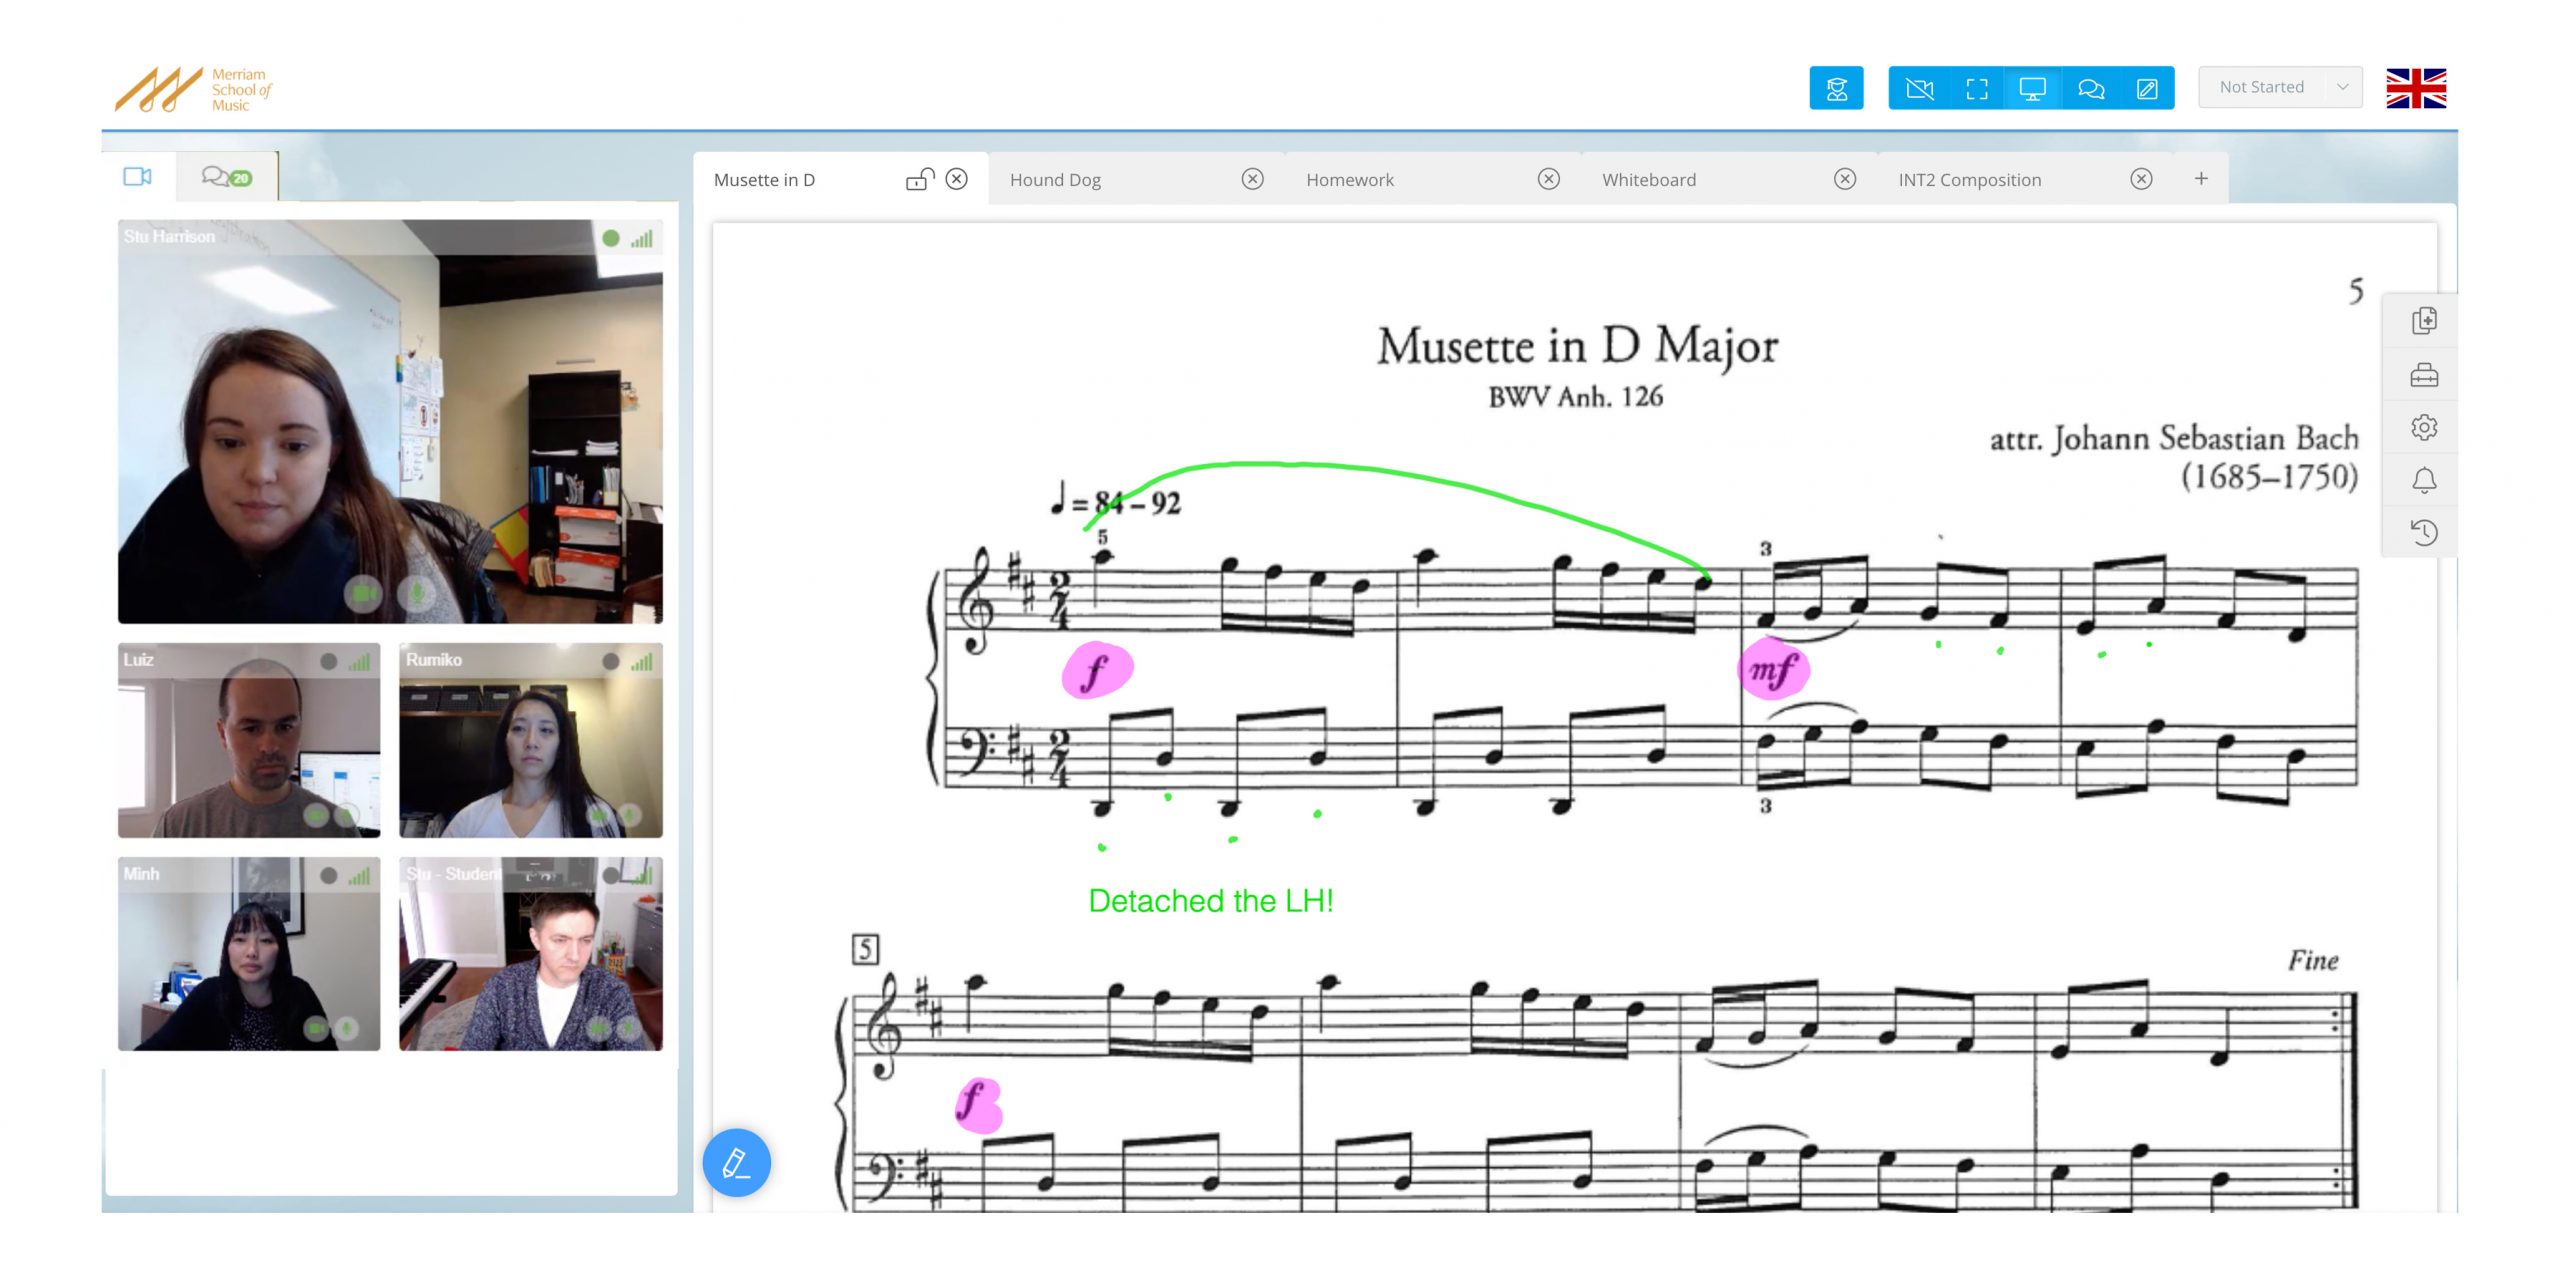Image resolution: width=2560 pixels, height=1263 pixels.
Task: Add a new tab with plus button
Action: pyautogui.click(x=2200, y=178)
